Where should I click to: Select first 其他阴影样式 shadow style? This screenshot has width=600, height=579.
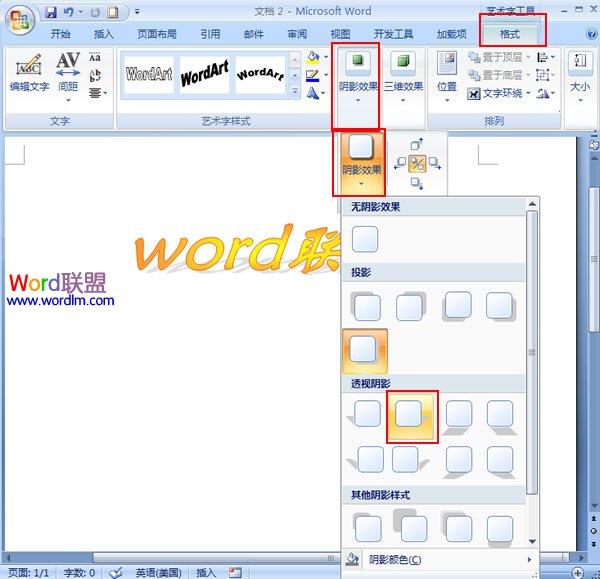tap(367, 527)
